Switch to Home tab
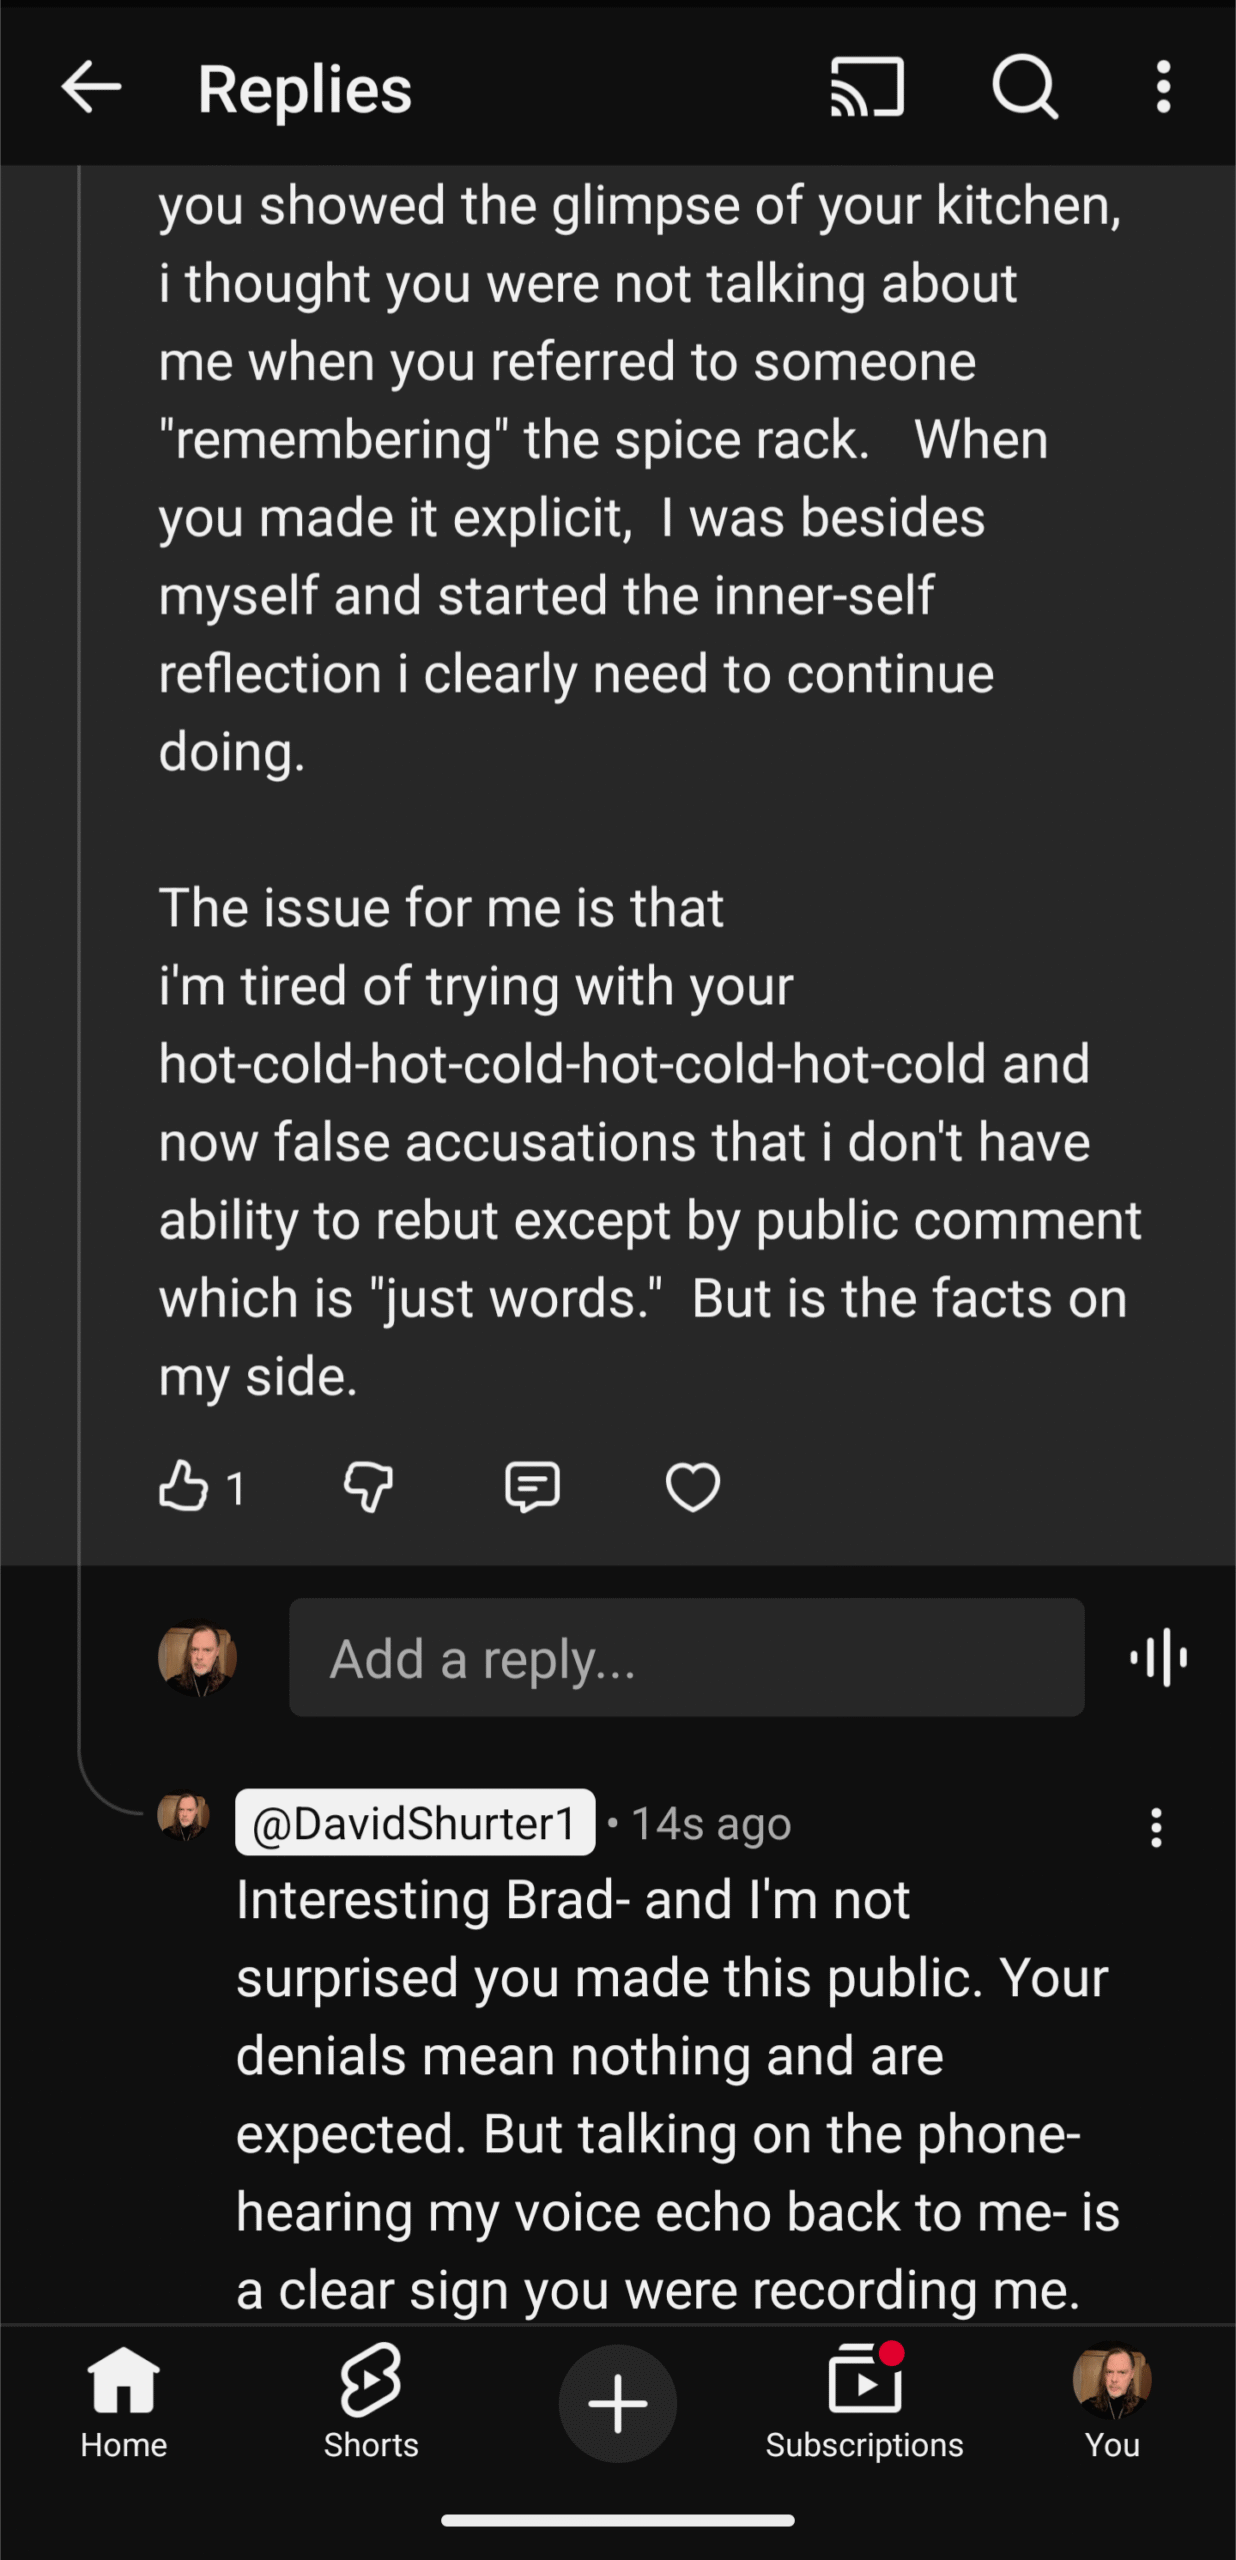 (124, 2402)
